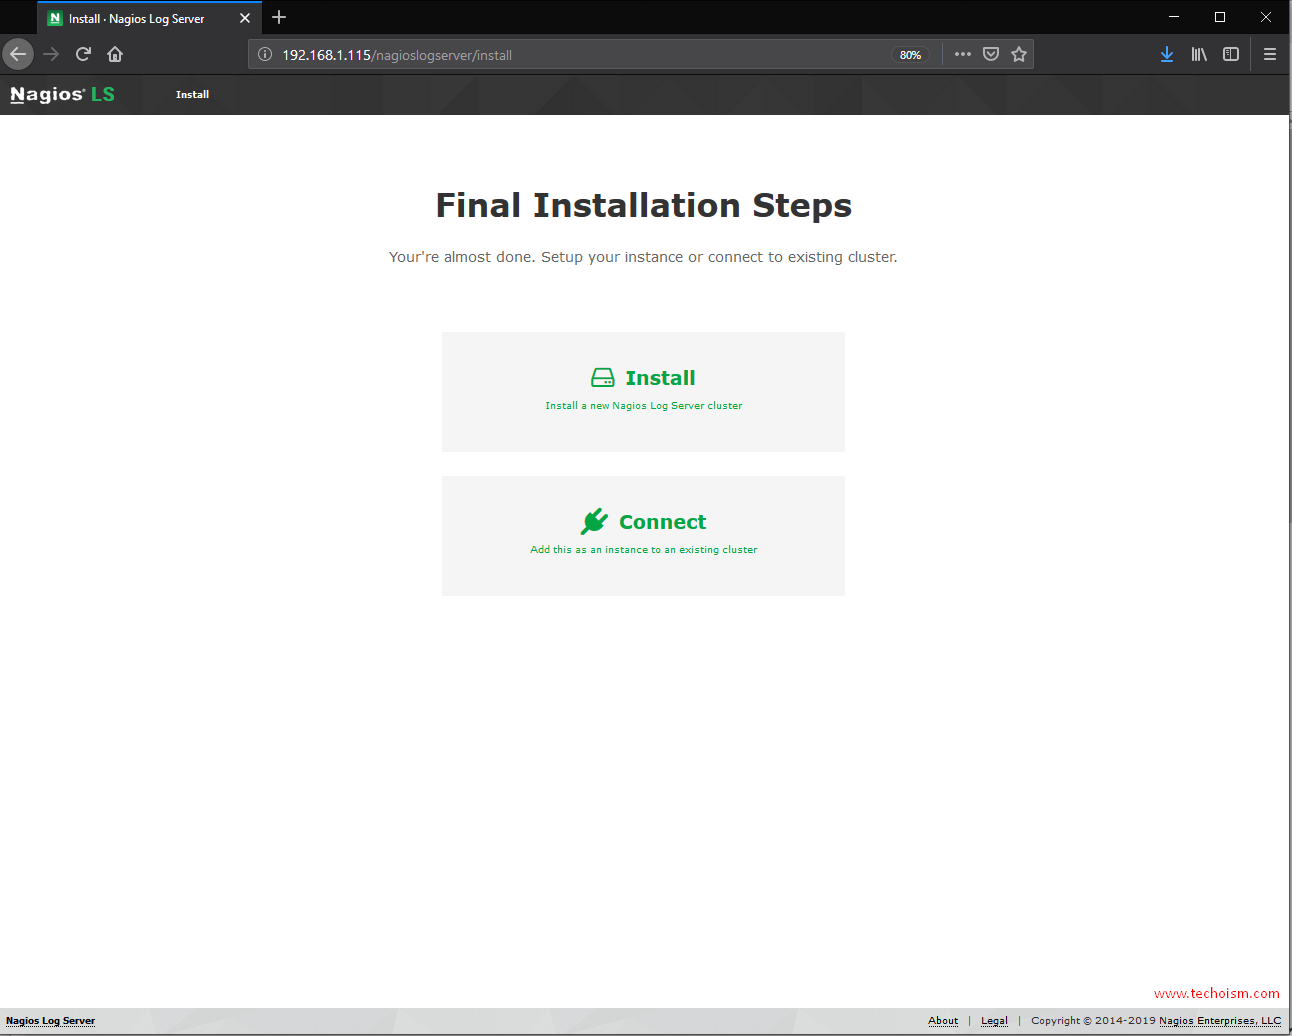The height and width of the screenshot is (1036, 1292).
Task: Show downloads progress arrow
Action: pos(1167,54)
